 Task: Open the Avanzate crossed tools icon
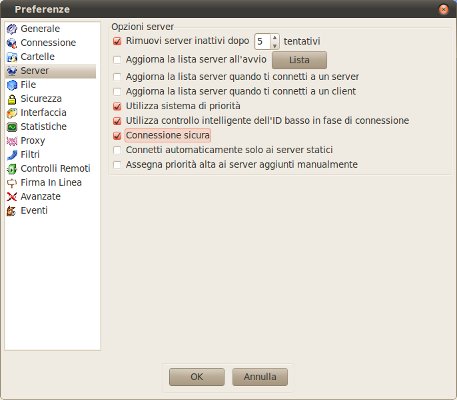pyautogui.click(x=12, y=197)
